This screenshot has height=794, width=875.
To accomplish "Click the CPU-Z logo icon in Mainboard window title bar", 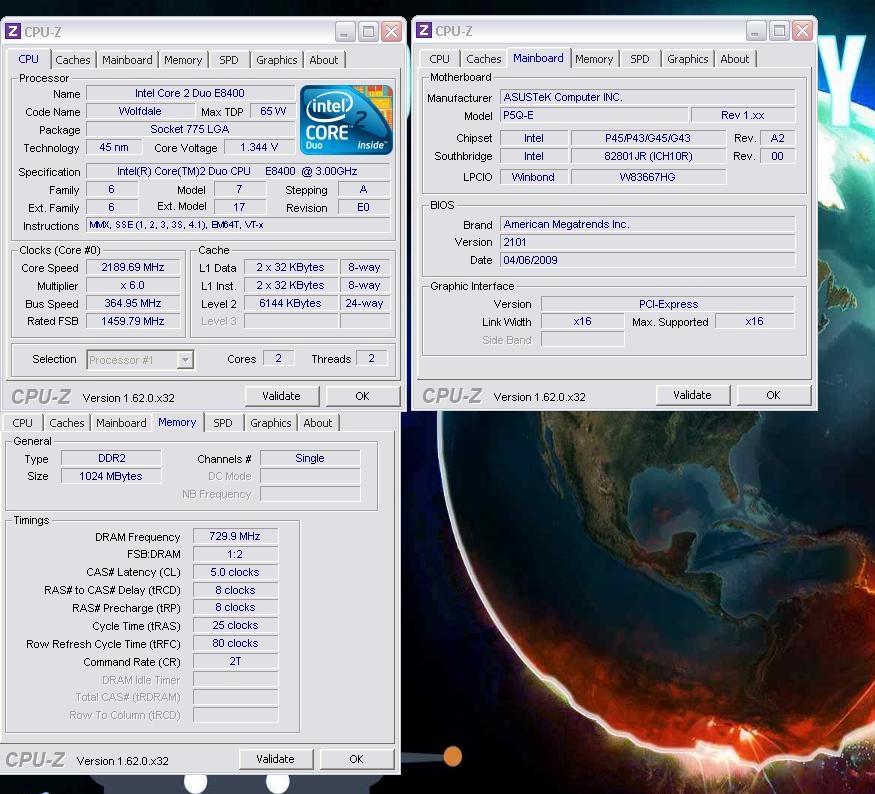I will tap(424, 30).
